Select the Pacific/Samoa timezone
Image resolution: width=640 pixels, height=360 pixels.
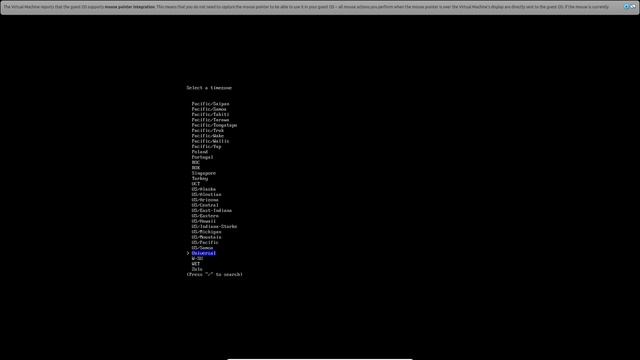click(x=209, y=109)
